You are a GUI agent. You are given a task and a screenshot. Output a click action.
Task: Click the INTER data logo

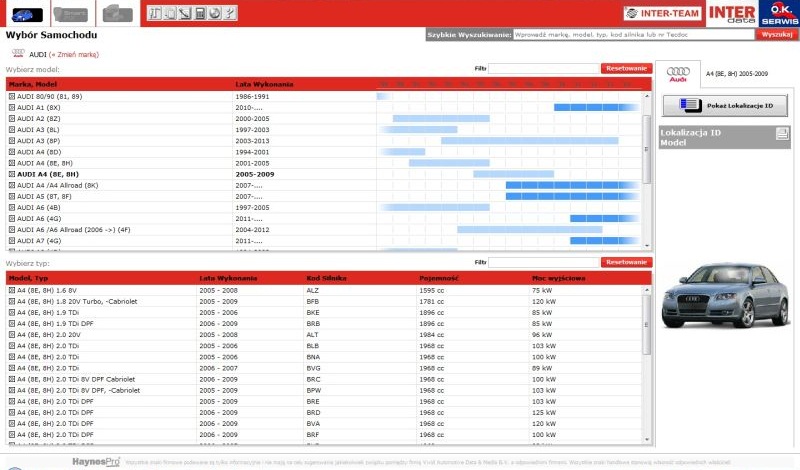(732, 14)
